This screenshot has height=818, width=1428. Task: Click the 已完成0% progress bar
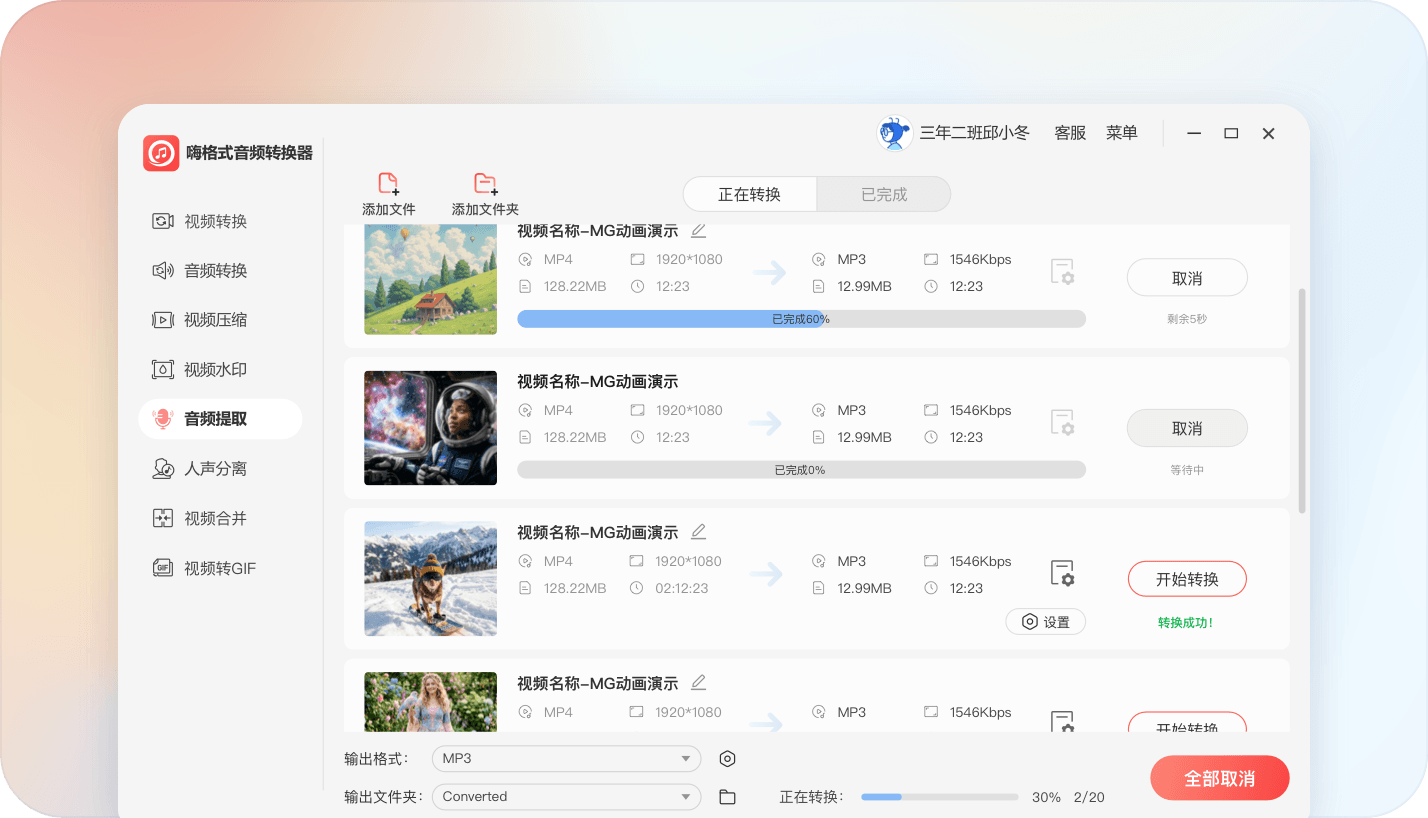801,470
